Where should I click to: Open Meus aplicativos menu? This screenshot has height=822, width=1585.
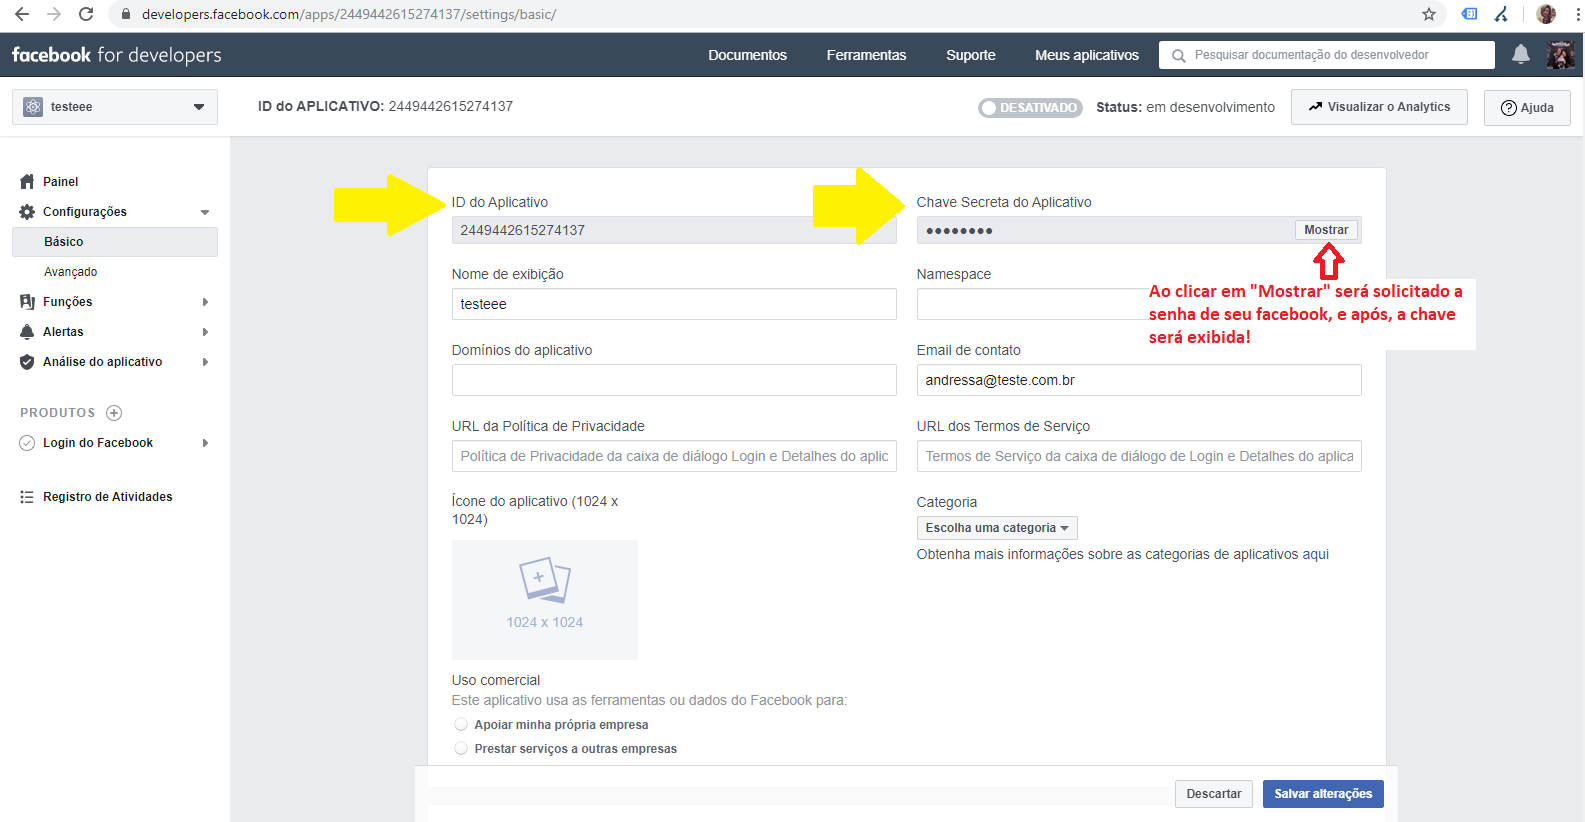click(x=1086, y=55)
